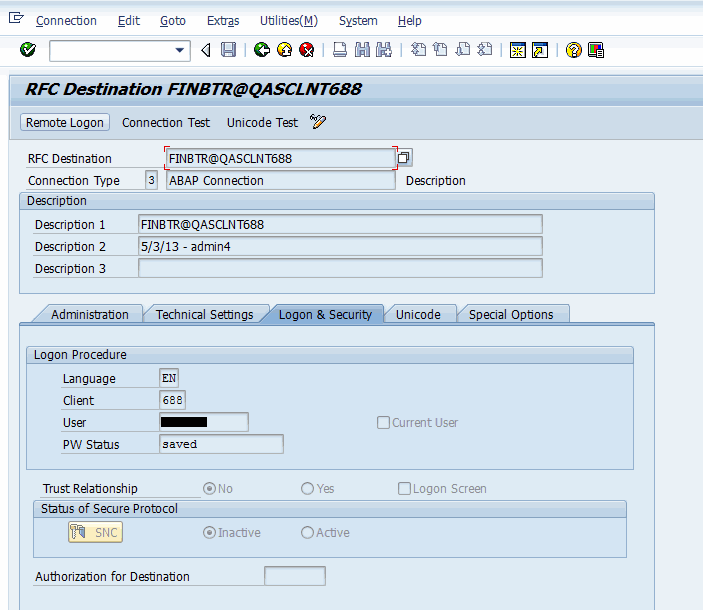Click the ABAP Connection text field
703x610 pixels.
pyautogui.click(x=281, y=180)
